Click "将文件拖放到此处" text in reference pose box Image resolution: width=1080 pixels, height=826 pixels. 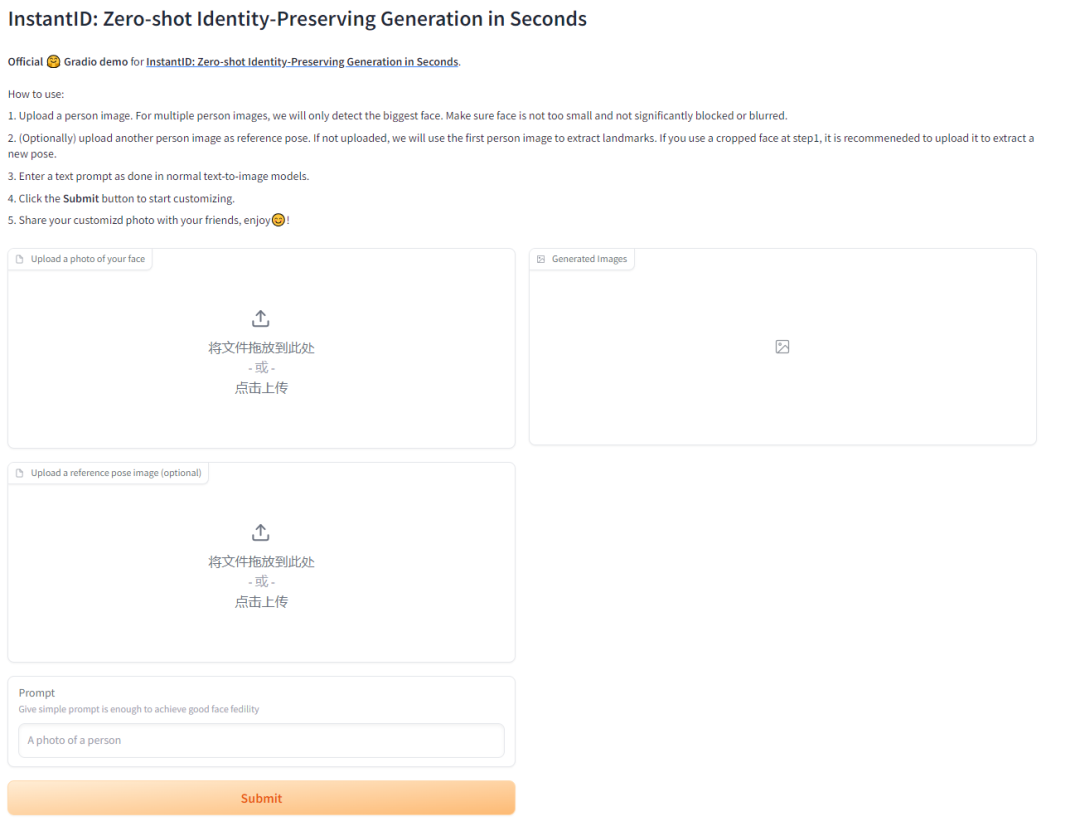tap(261, 562)
